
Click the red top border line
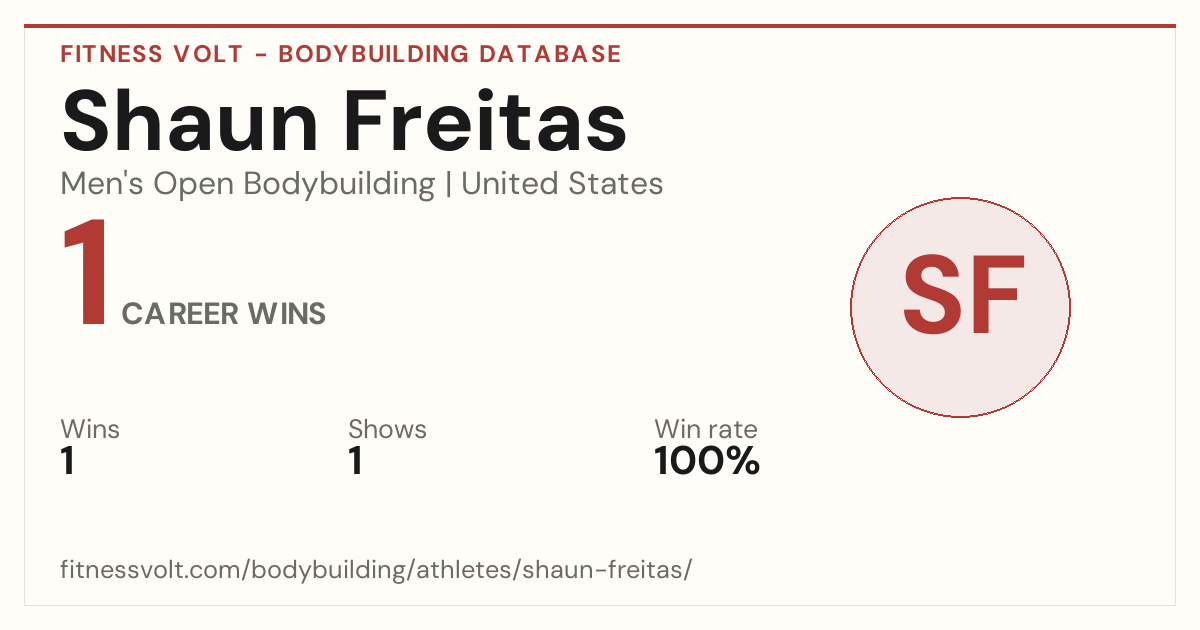600,26
